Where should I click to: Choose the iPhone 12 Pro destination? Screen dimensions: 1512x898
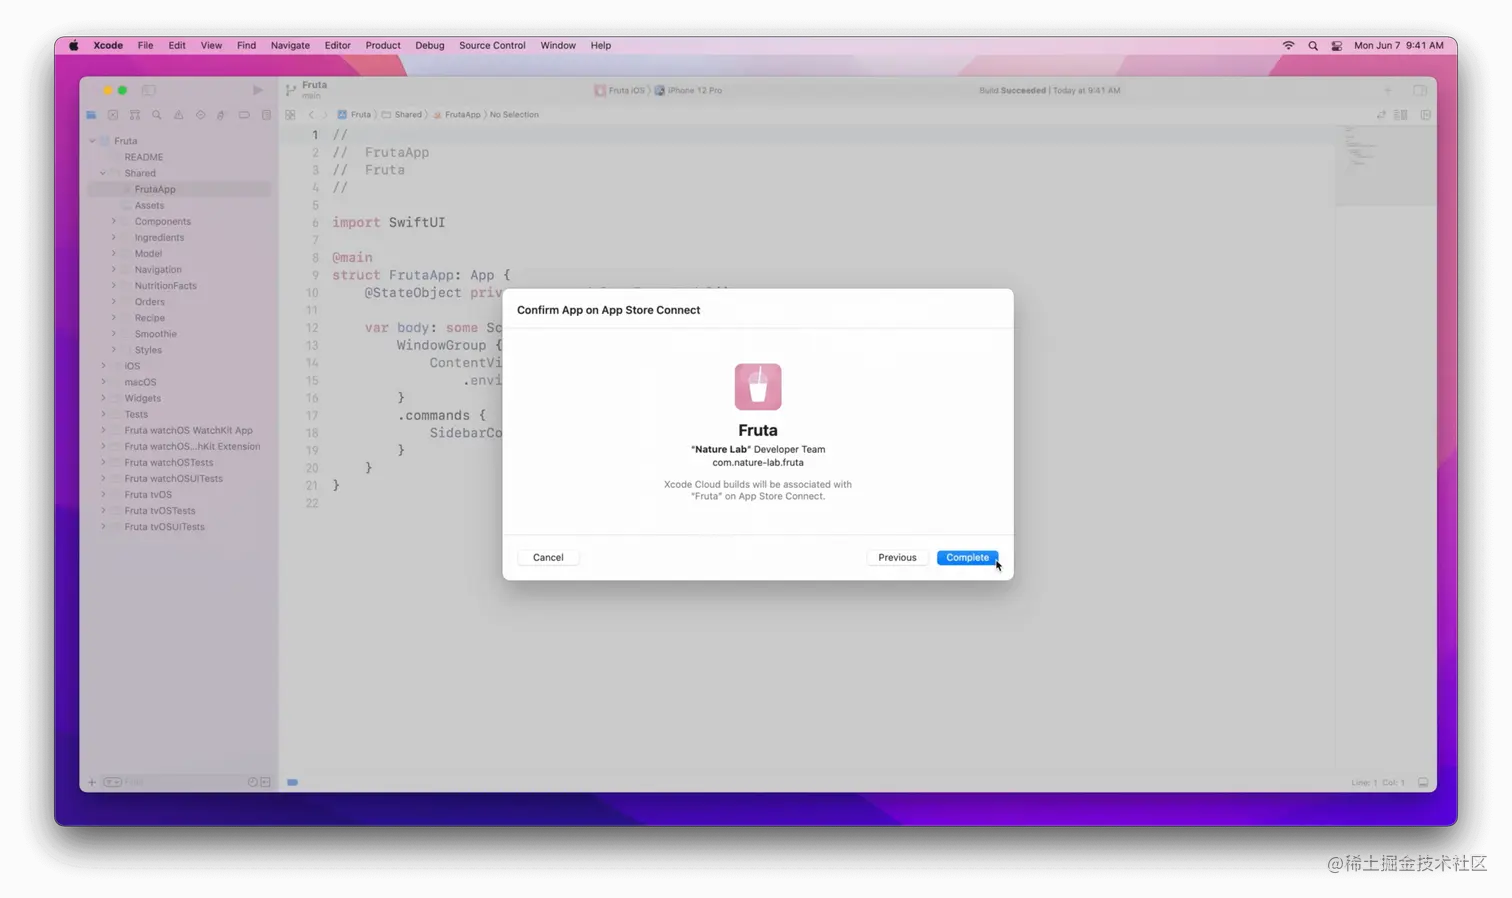point(688,90)
